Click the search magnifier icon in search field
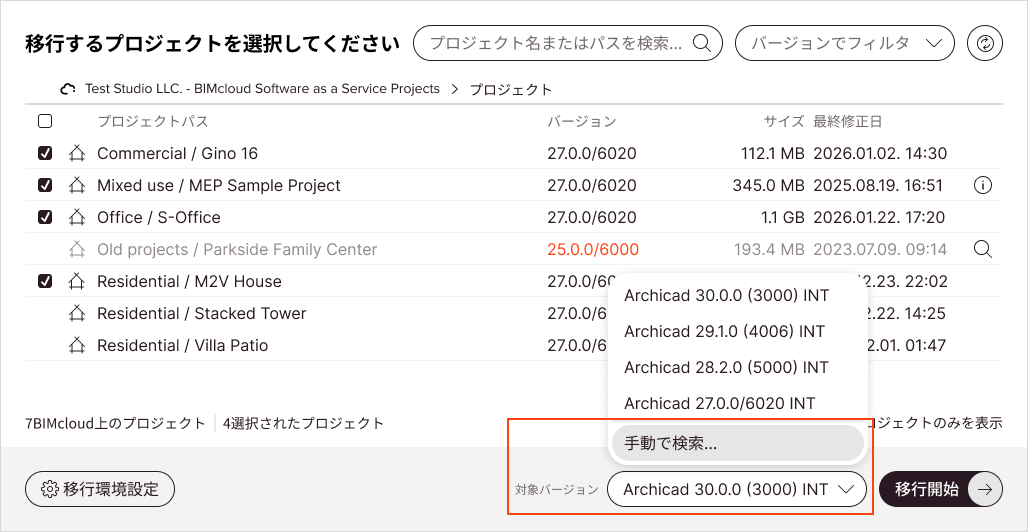Viewport: 1028px width, 532px height. [702, 43]
